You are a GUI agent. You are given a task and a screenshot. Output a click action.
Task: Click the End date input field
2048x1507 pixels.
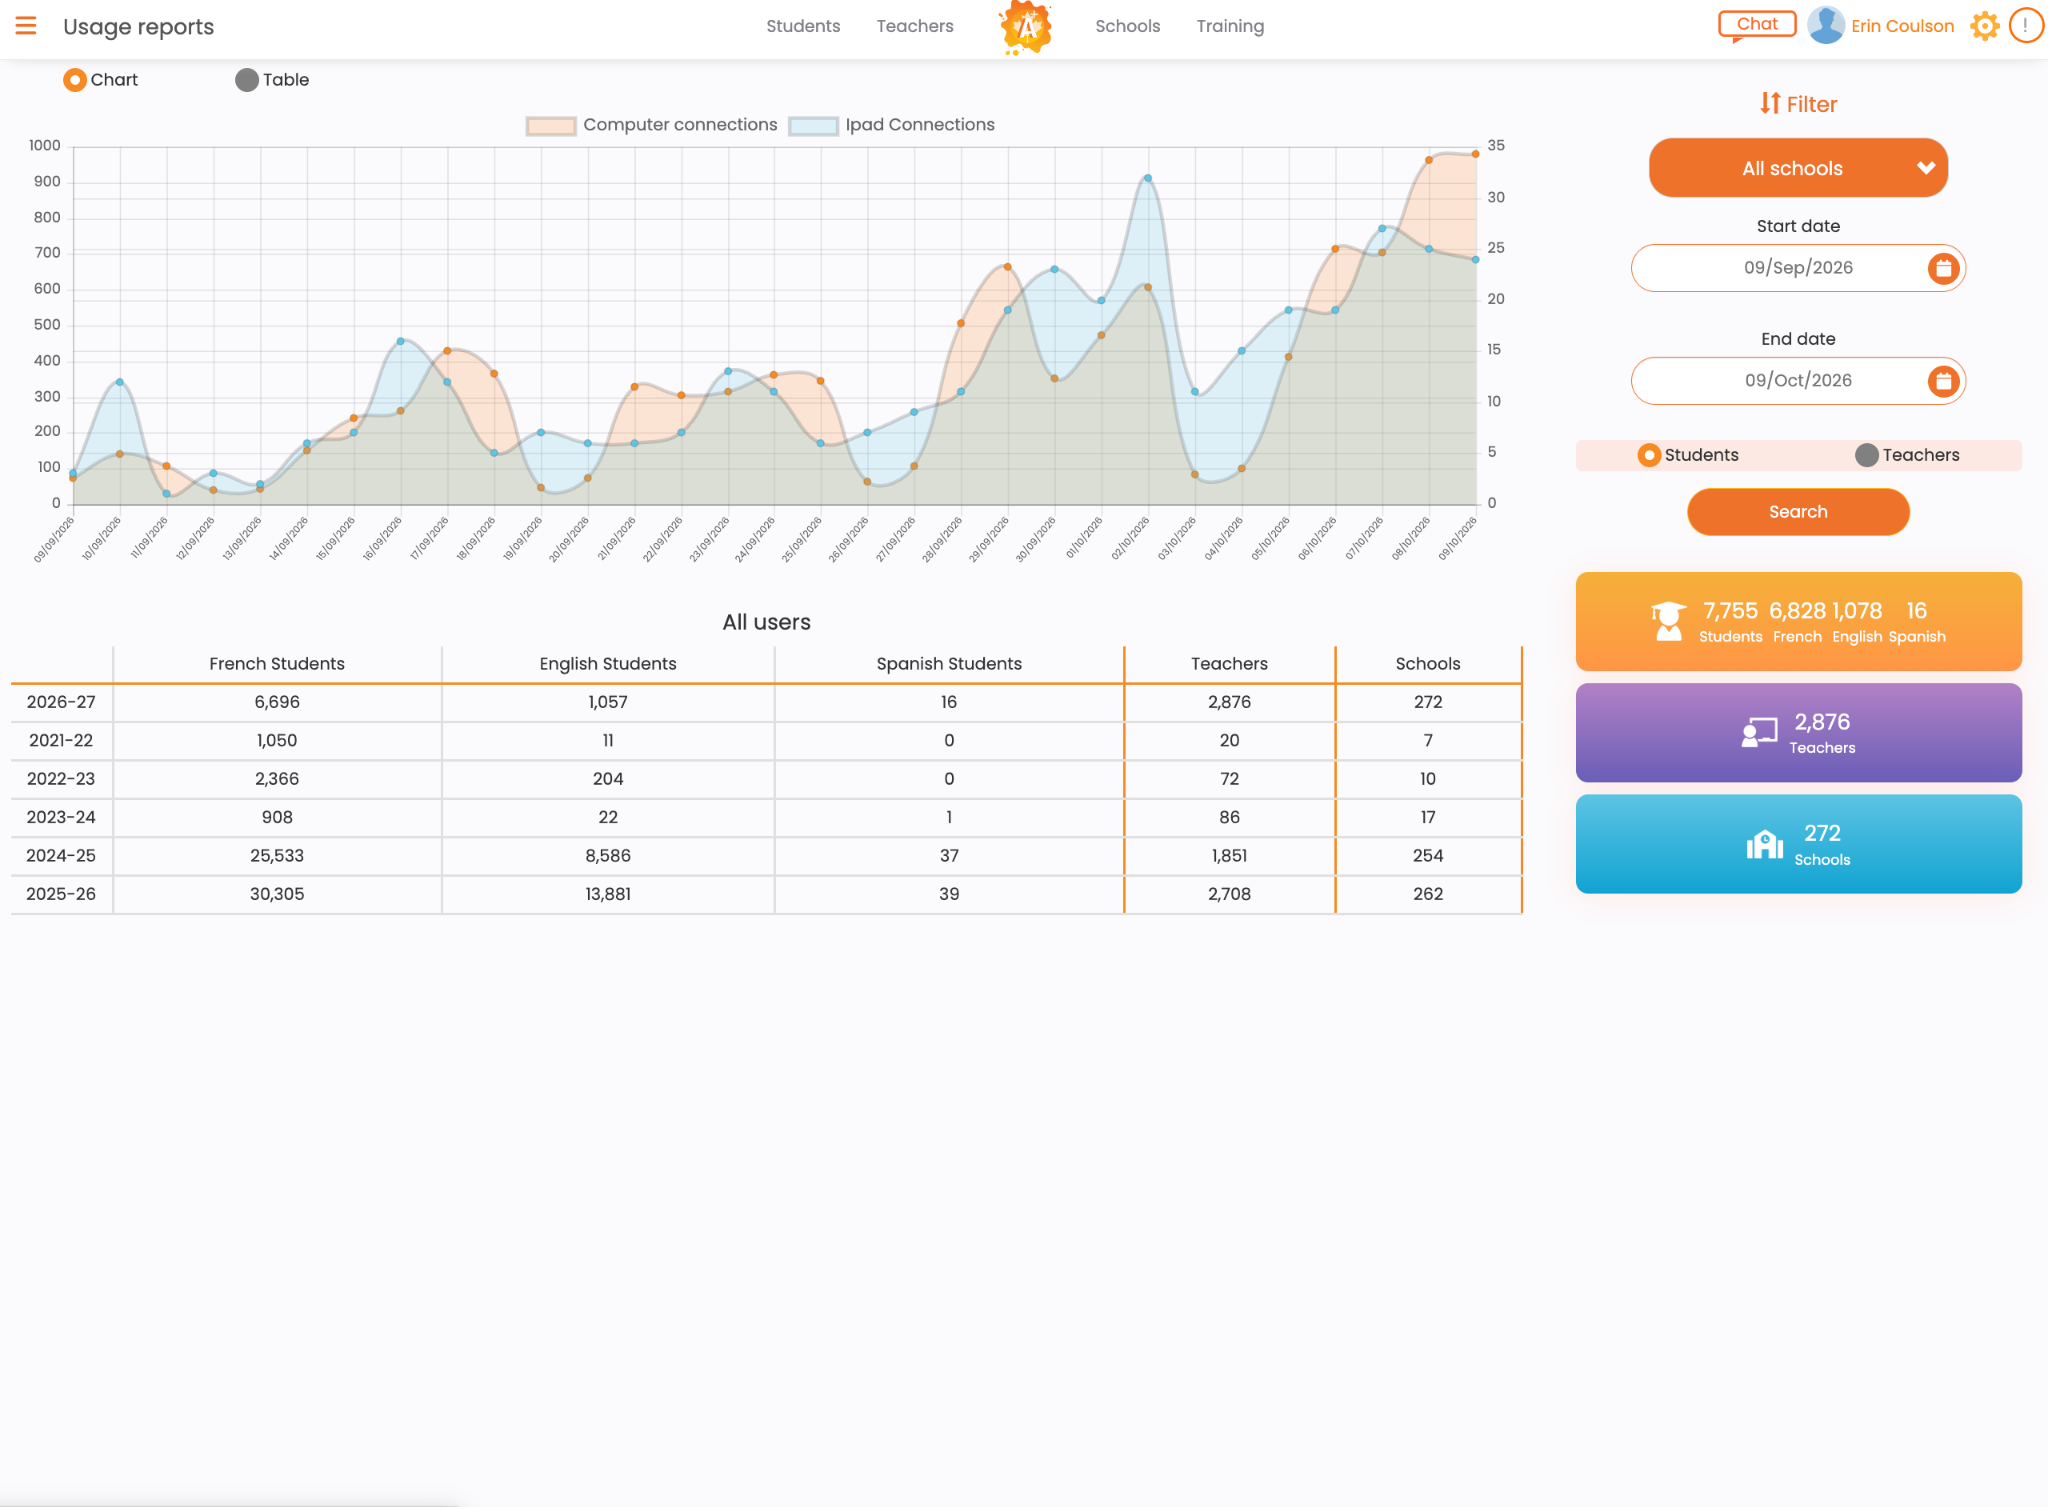pos(1798,381)
